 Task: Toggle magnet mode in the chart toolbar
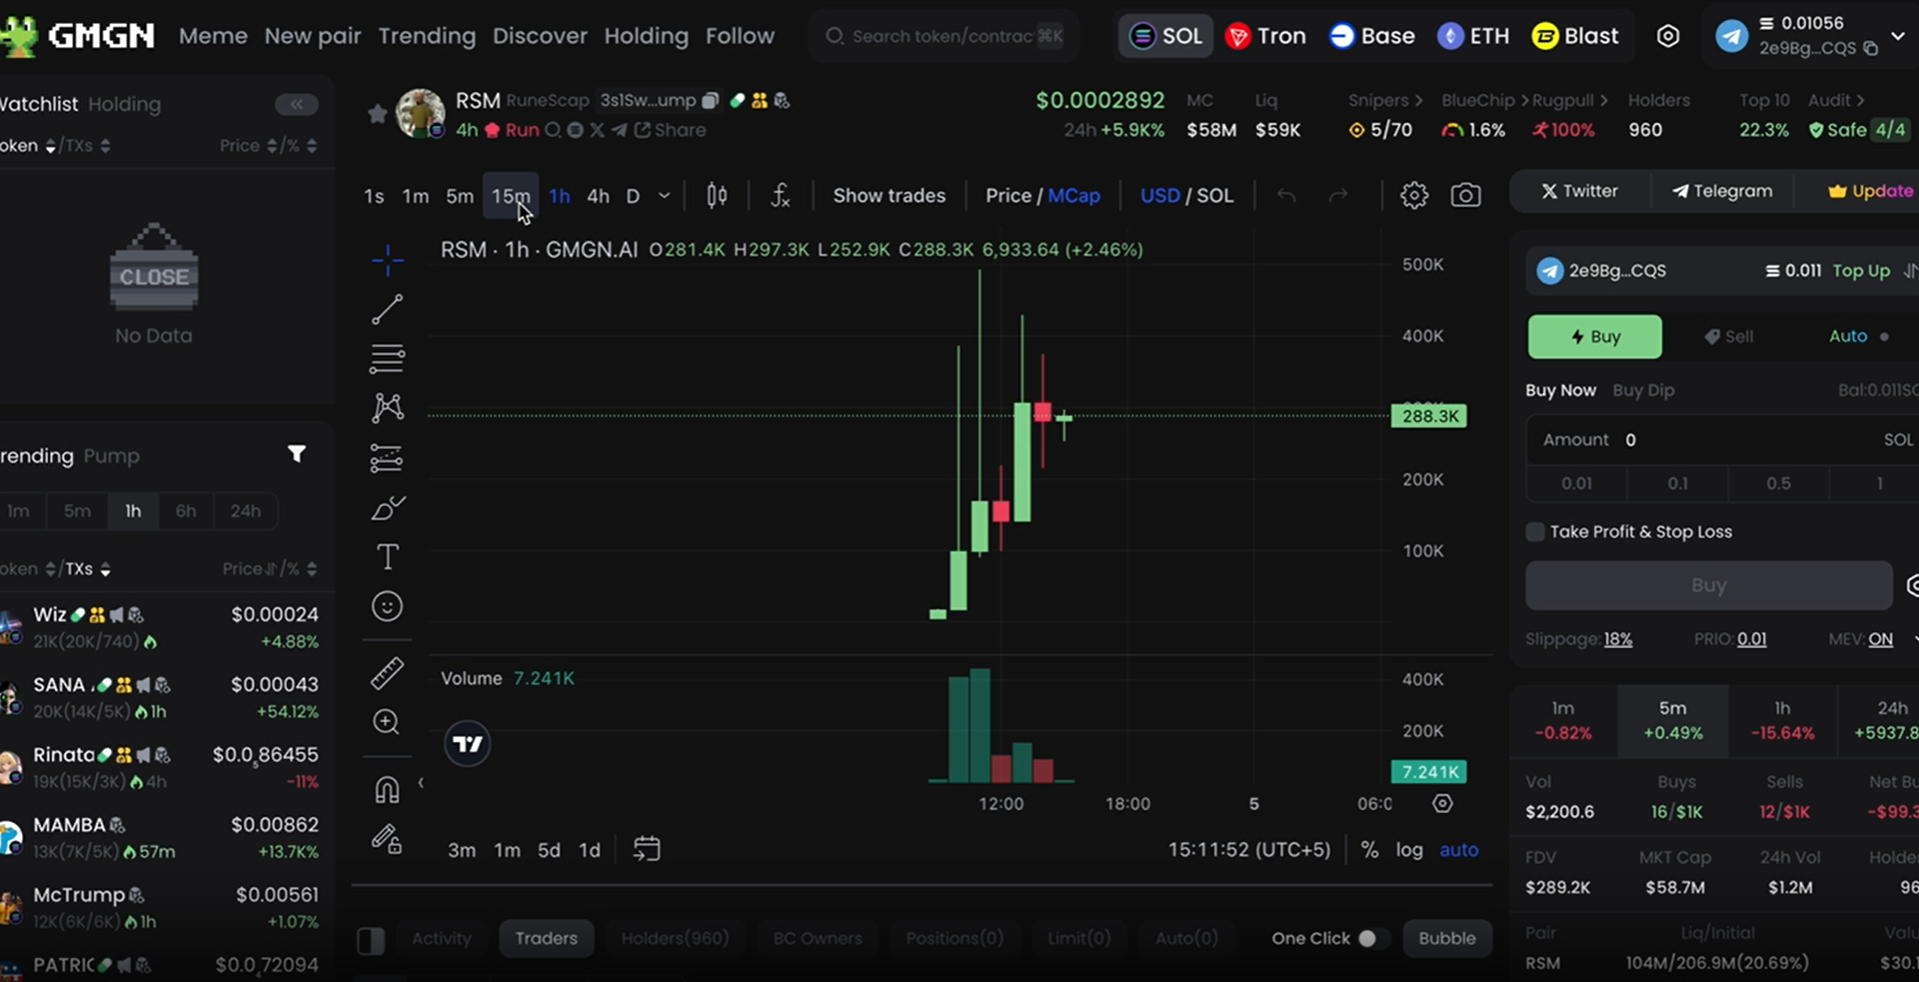(387, 790)
